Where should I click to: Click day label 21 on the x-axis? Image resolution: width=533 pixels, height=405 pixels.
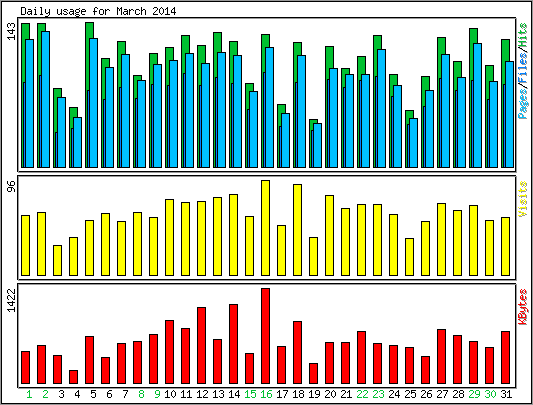coord(346,394)
